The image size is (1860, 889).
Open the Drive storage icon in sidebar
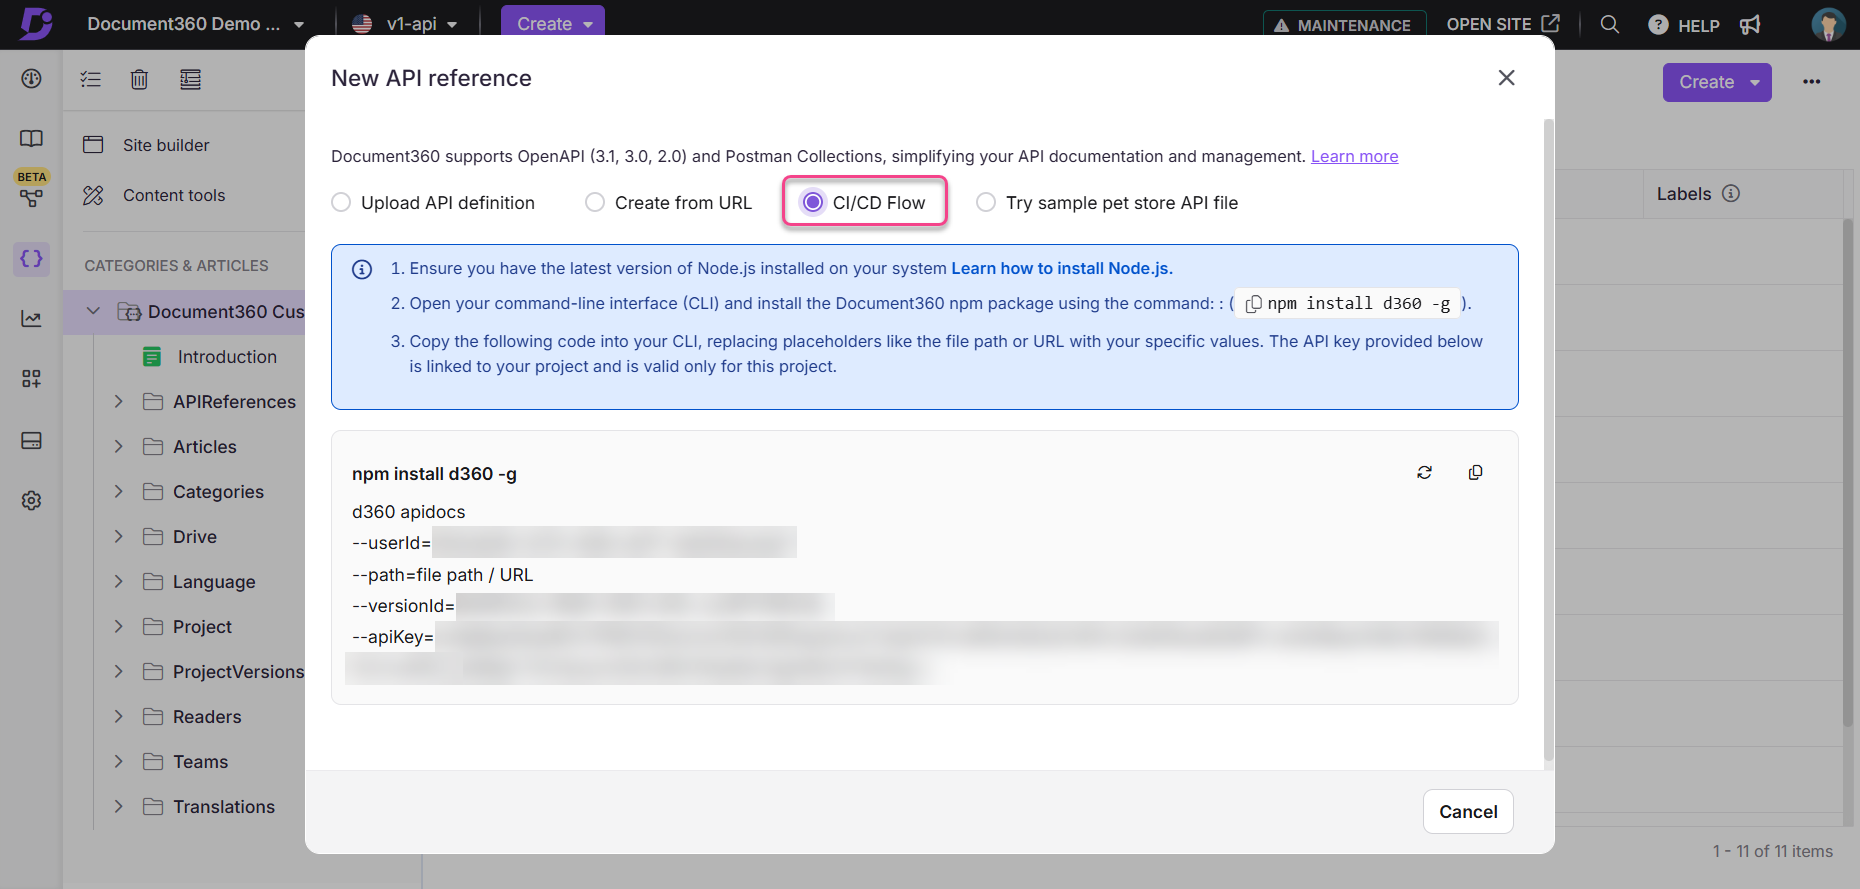(32, 440)
